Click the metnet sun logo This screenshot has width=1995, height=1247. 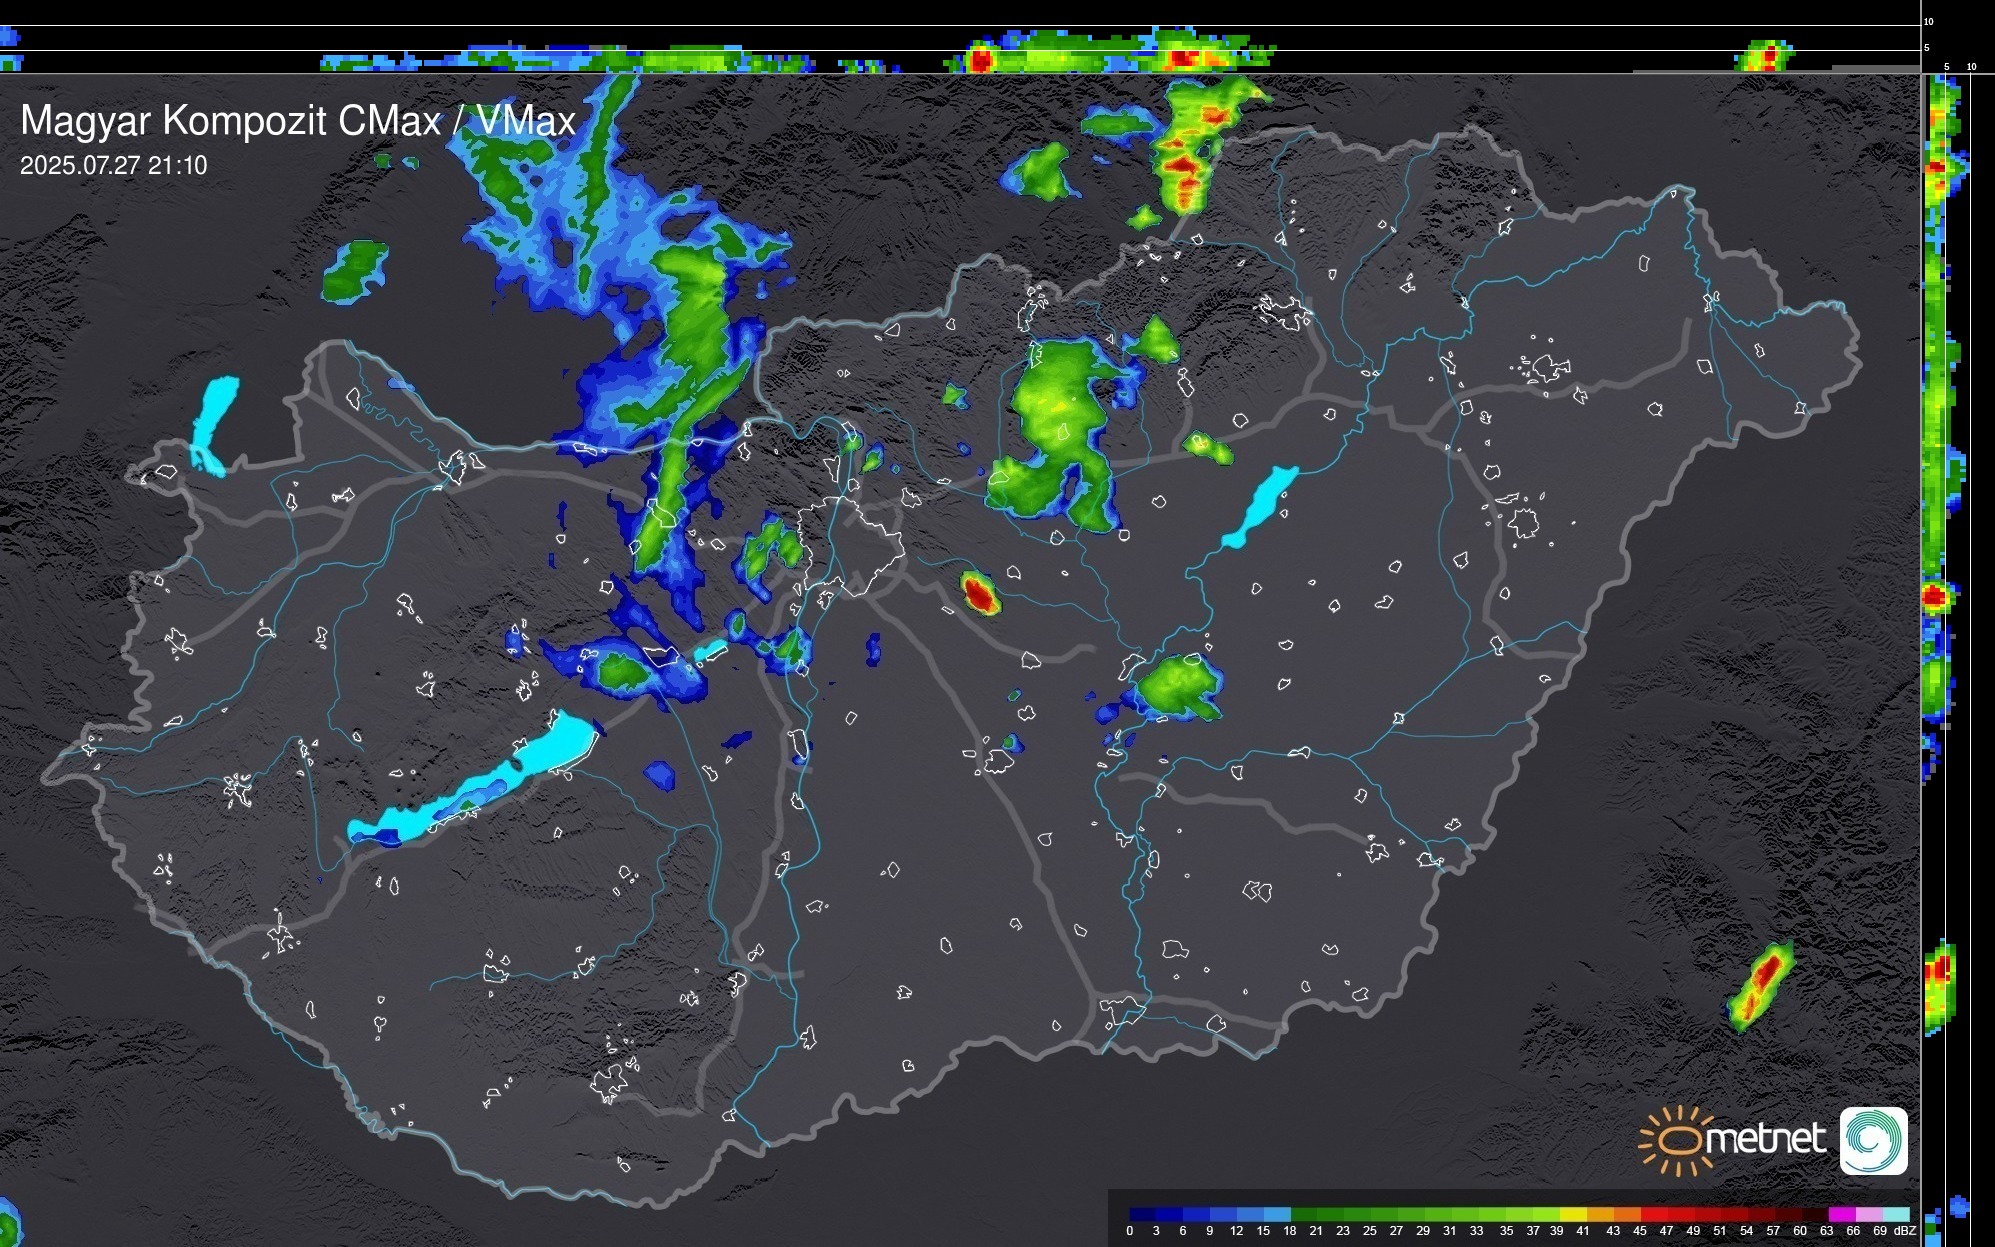tap(1682, 1140)
